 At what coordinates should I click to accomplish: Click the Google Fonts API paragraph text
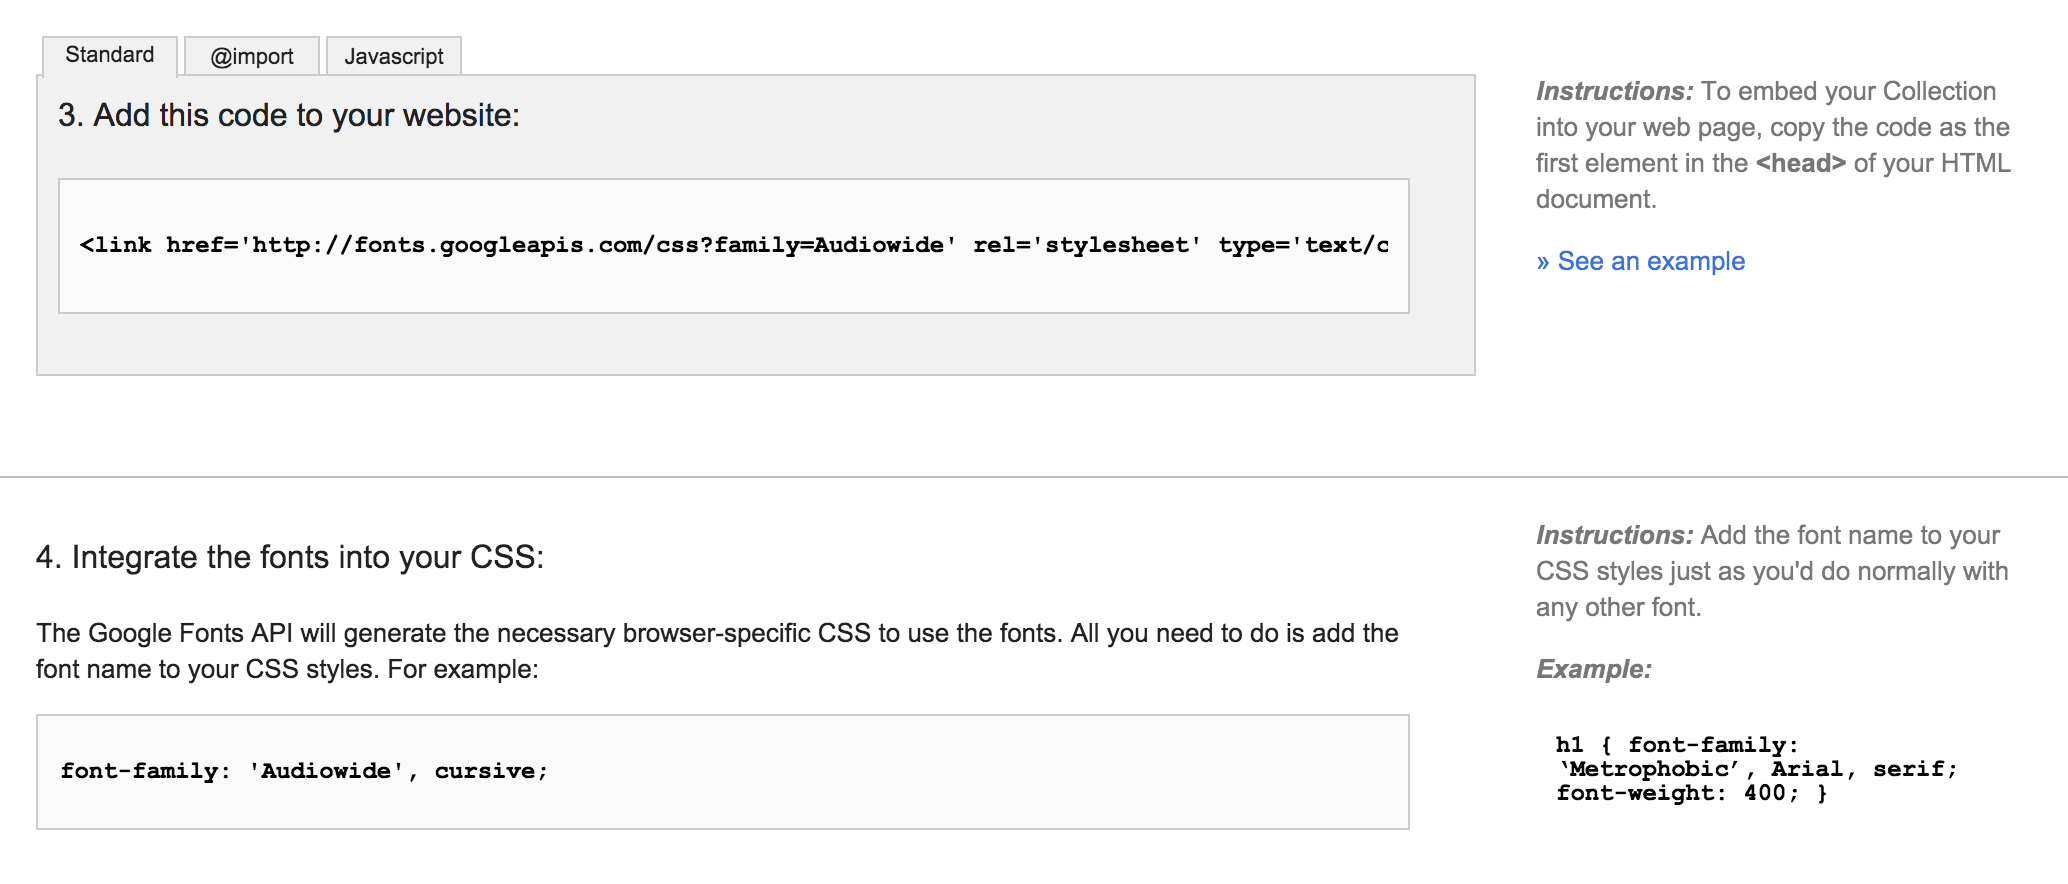coord(717,651)
